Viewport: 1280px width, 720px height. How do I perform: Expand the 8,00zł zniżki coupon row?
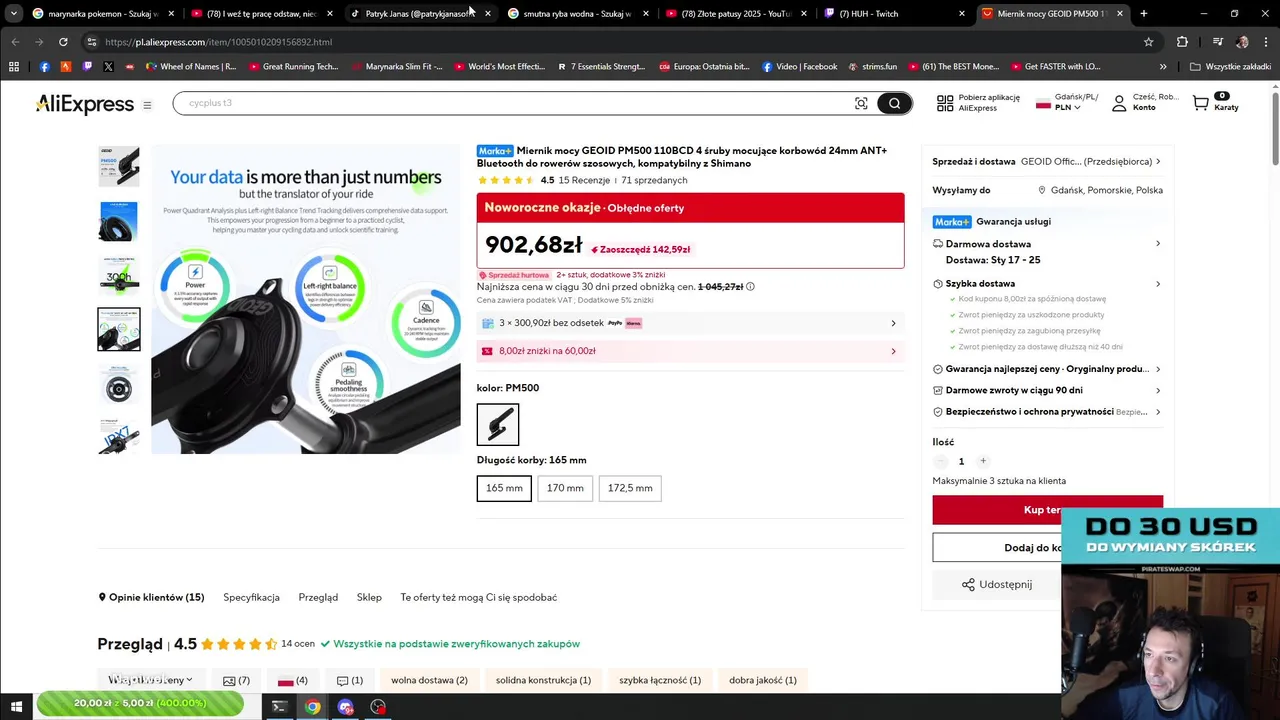690,351
